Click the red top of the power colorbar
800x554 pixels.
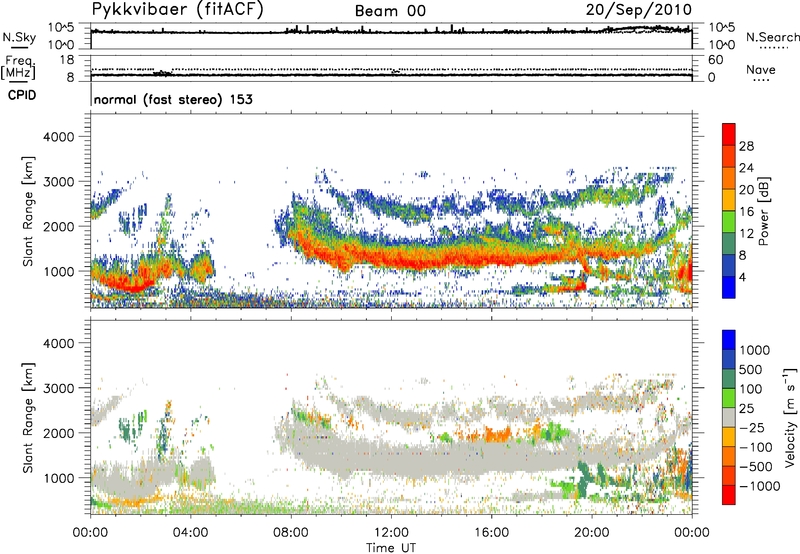(x=729, y=134)
